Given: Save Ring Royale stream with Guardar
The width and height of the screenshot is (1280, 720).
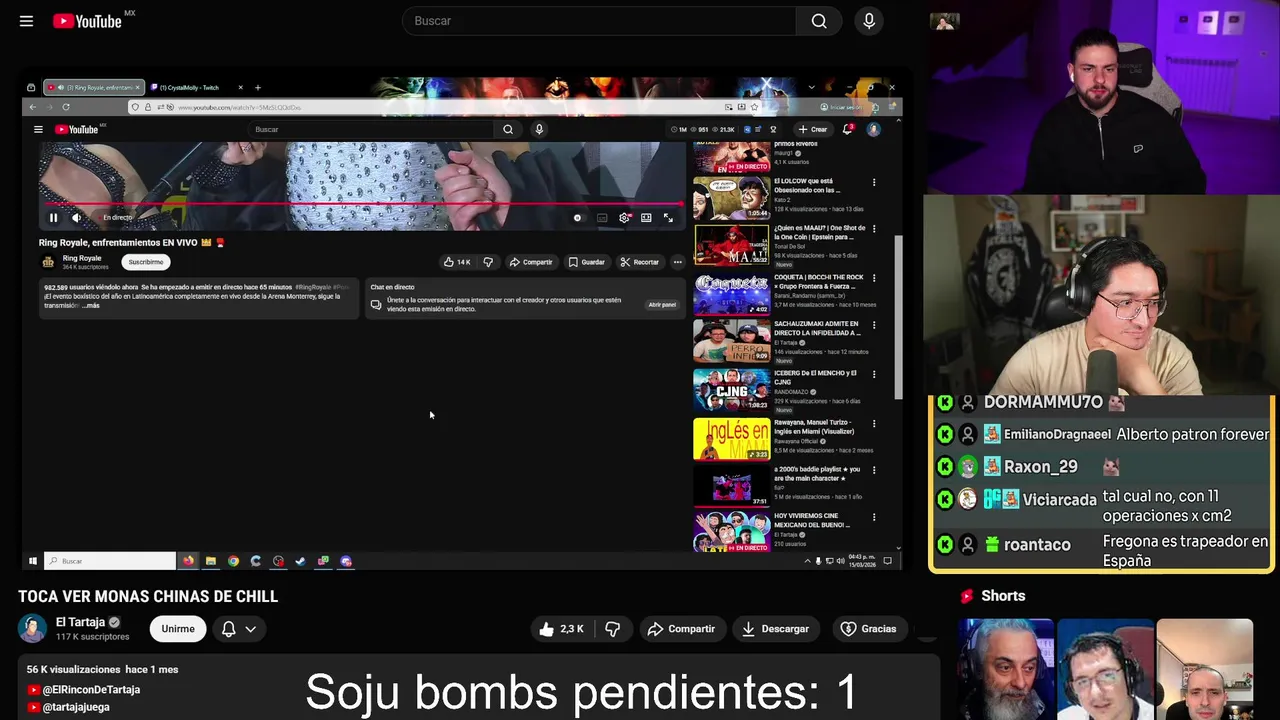Looking at the screenshot, I should coord(586,262).
